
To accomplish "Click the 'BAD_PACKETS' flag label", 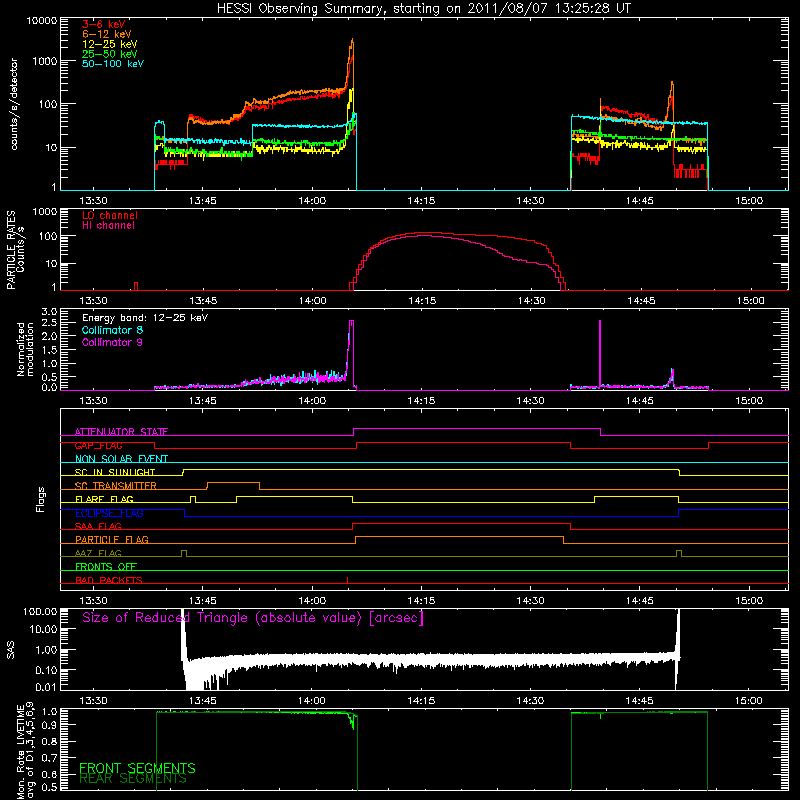I will click(109, 580).
